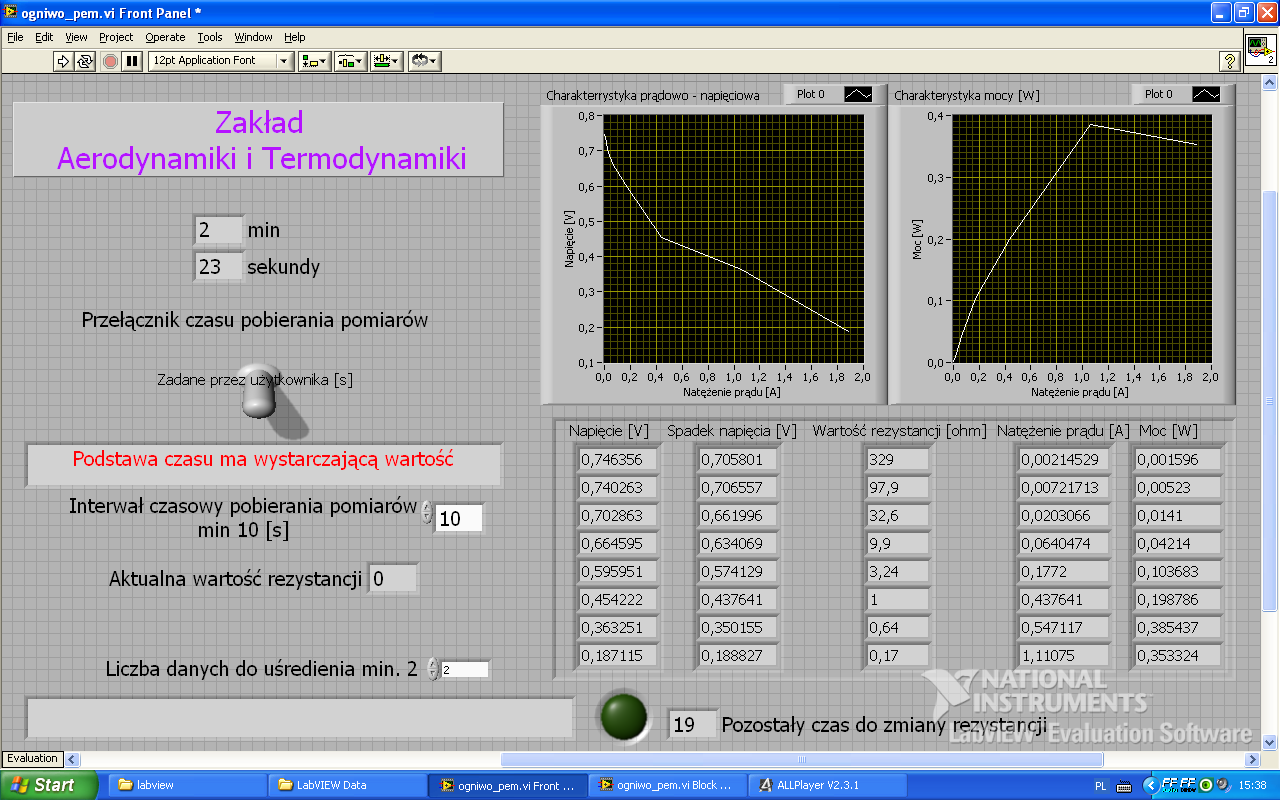The image size is (1280, 800).
Task: Click the speaker volume tray icon
Action: point(1224,785)
